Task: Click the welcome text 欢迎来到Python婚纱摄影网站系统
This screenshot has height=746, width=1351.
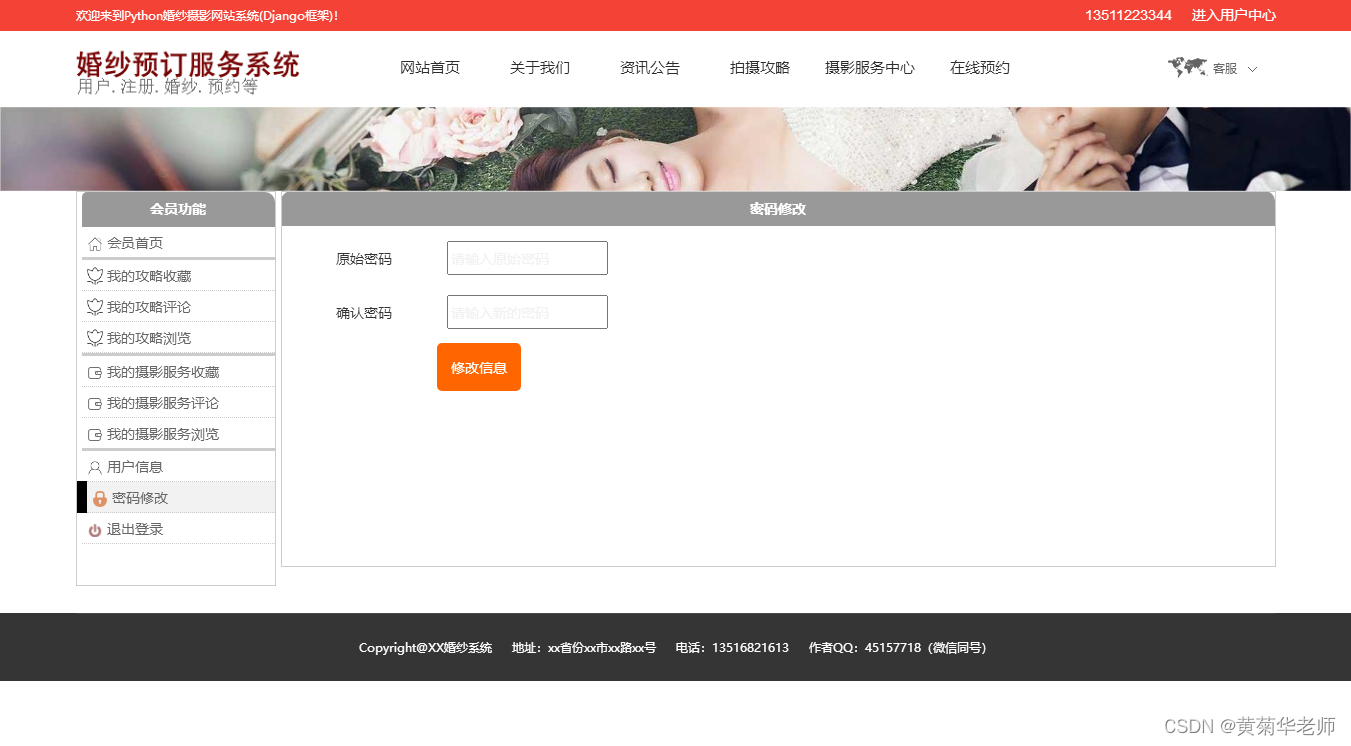Action: [x=207, y=16]
